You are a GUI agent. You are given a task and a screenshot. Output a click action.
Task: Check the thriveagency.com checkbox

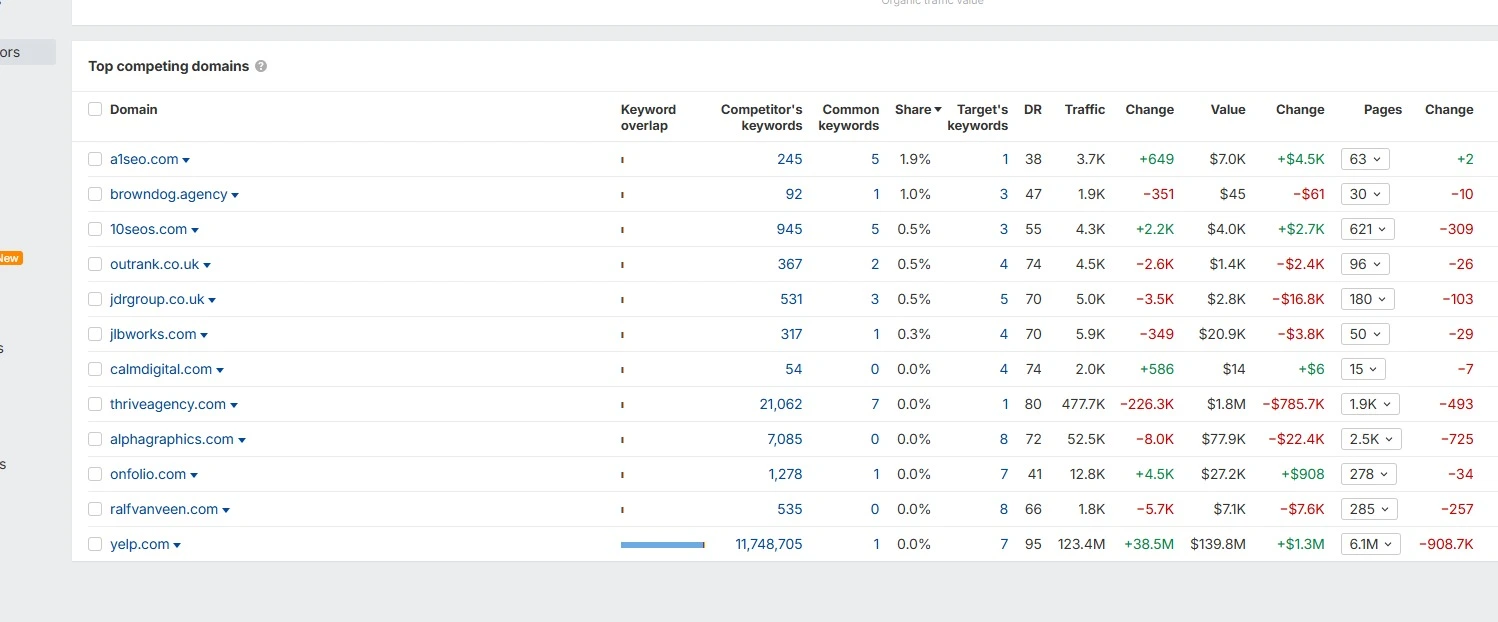click(x=95, y=404)
